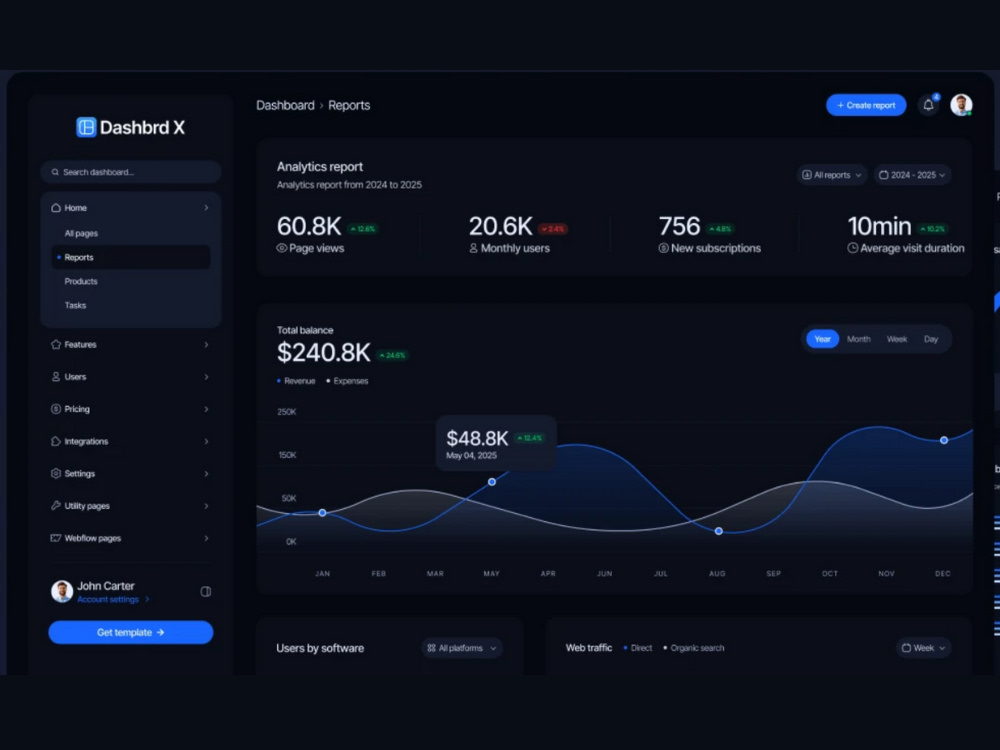Expand the Features menu chevron
1000x750 pixels.
click(x=206, y=344)
